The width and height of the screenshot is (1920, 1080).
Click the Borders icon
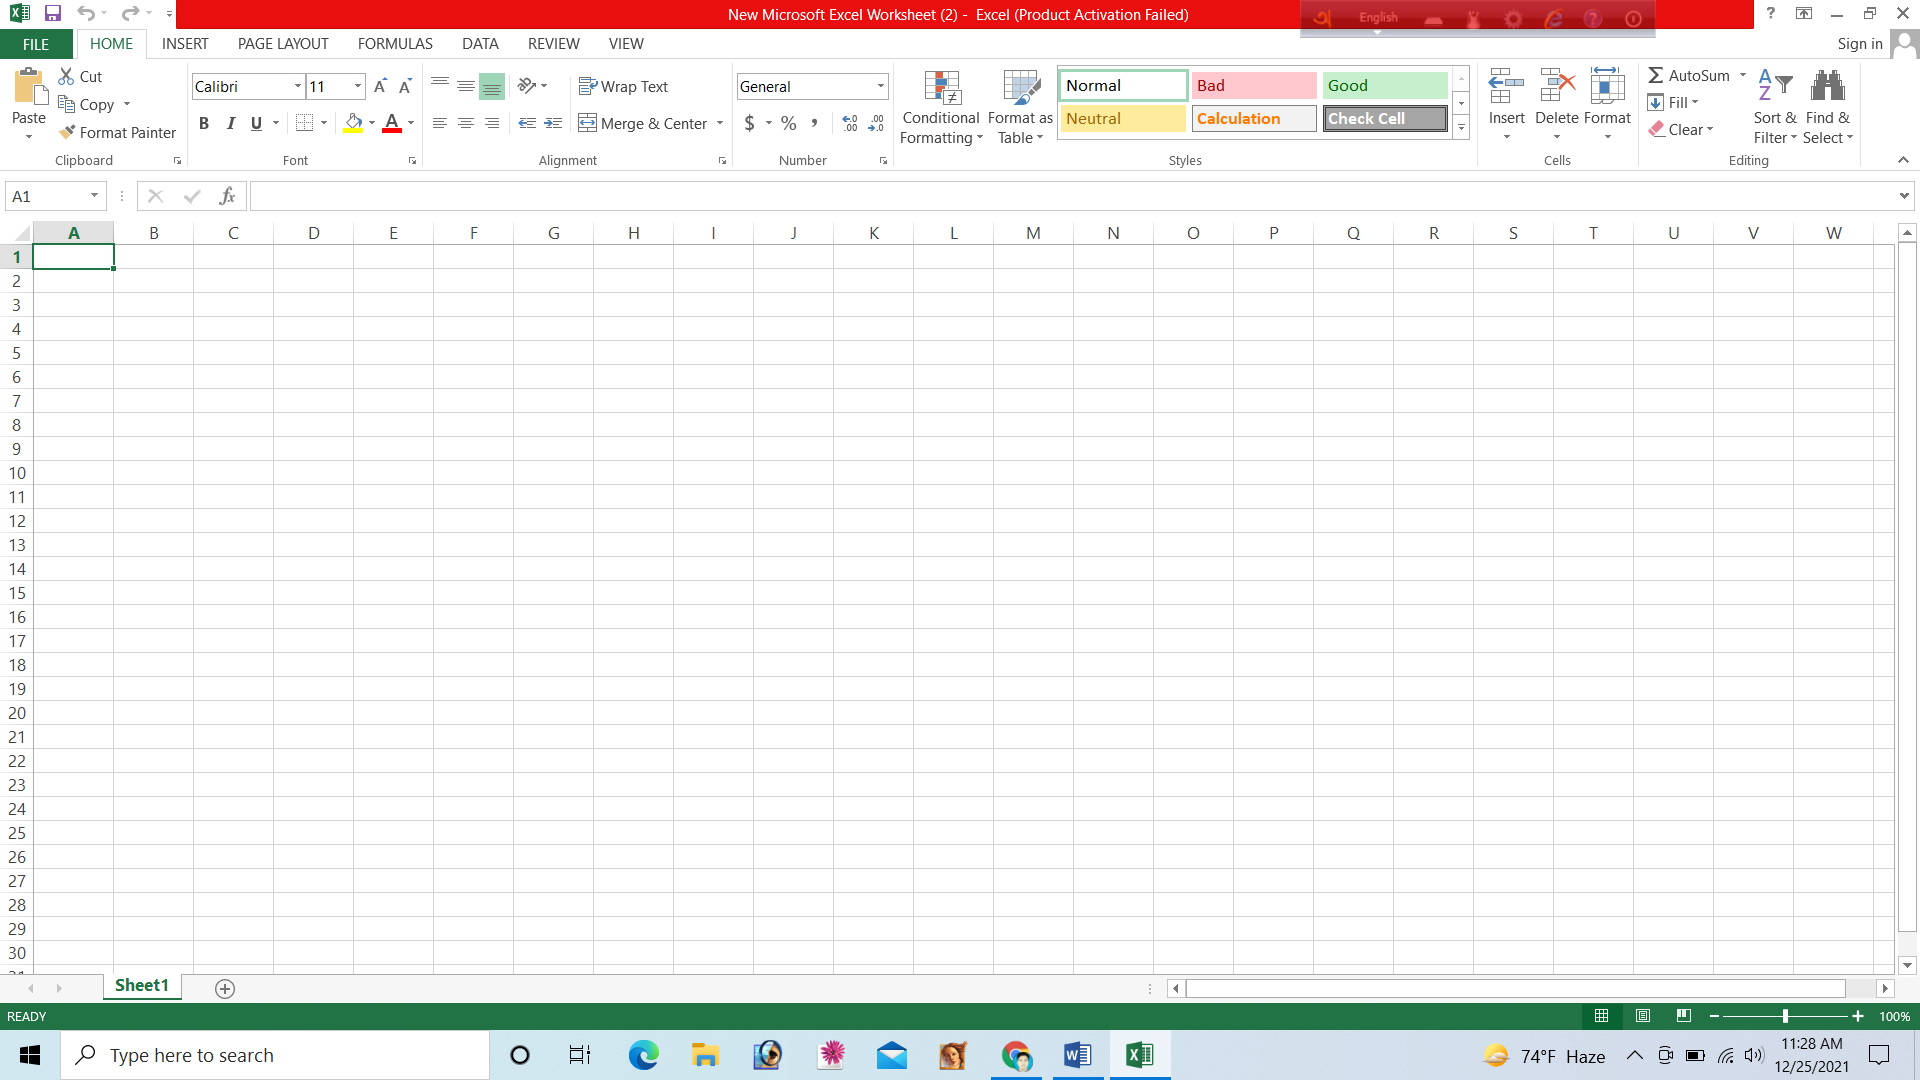coord(305,123)
